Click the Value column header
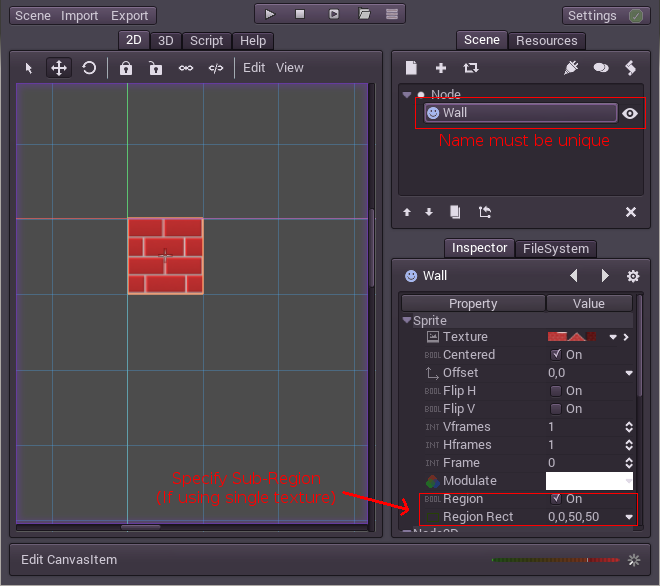 click(x=589, y=304)
